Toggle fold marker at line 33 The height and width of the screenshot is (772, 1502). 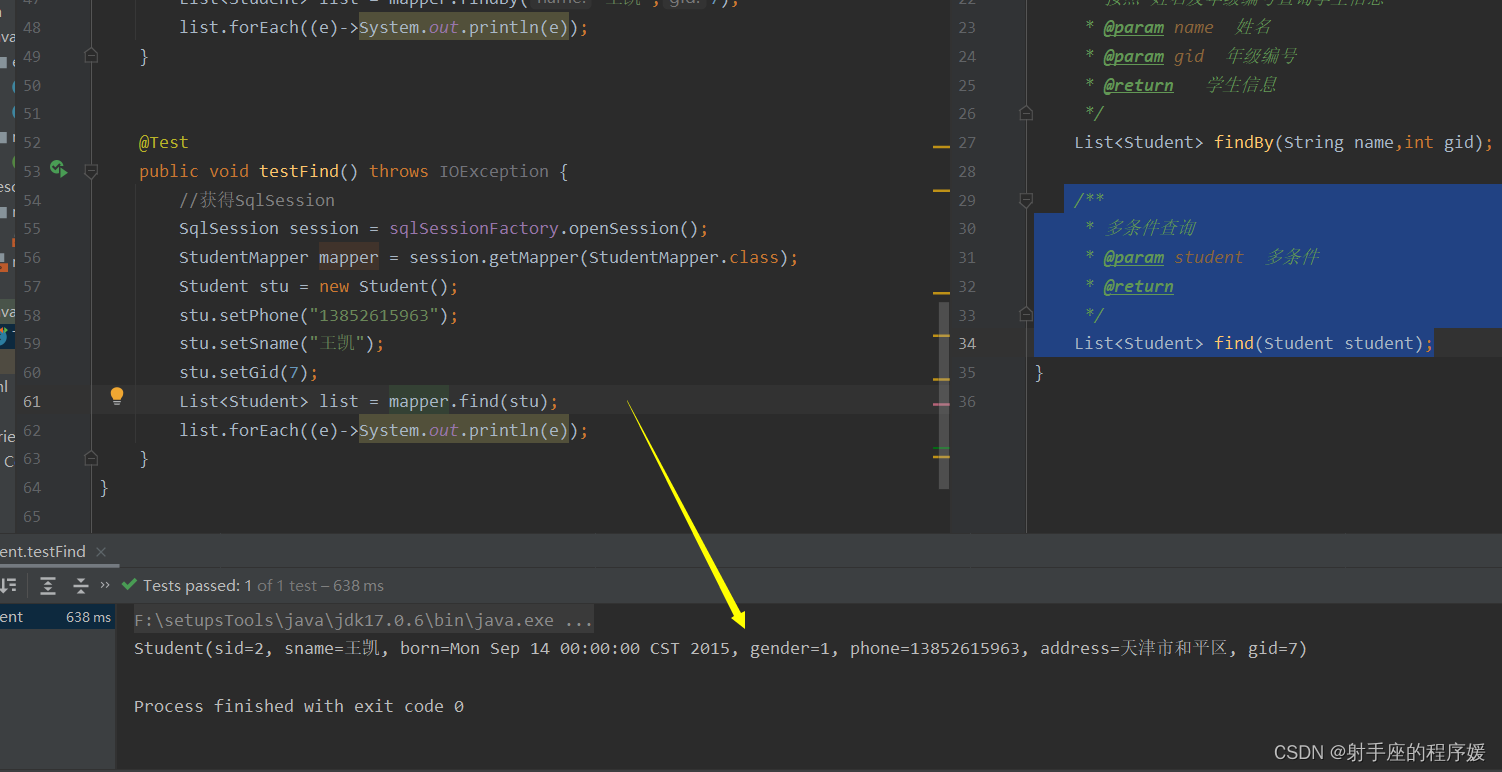pyautogui.click(x=1025, y=314)
